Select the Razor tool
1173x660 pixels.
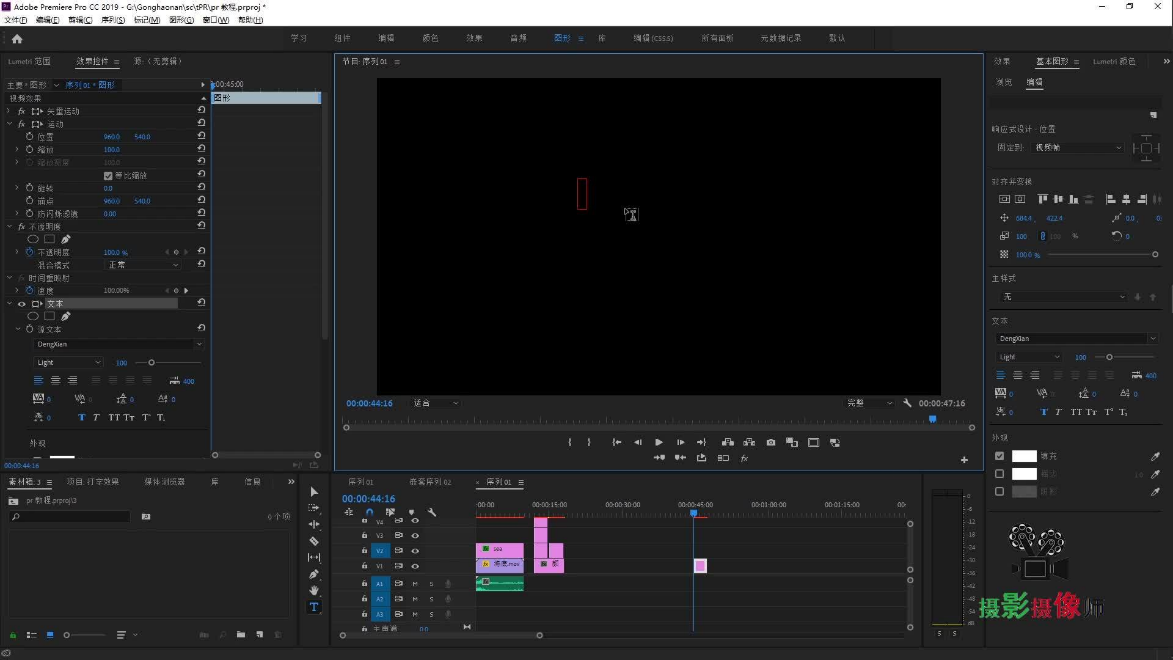tap(314, 541)
